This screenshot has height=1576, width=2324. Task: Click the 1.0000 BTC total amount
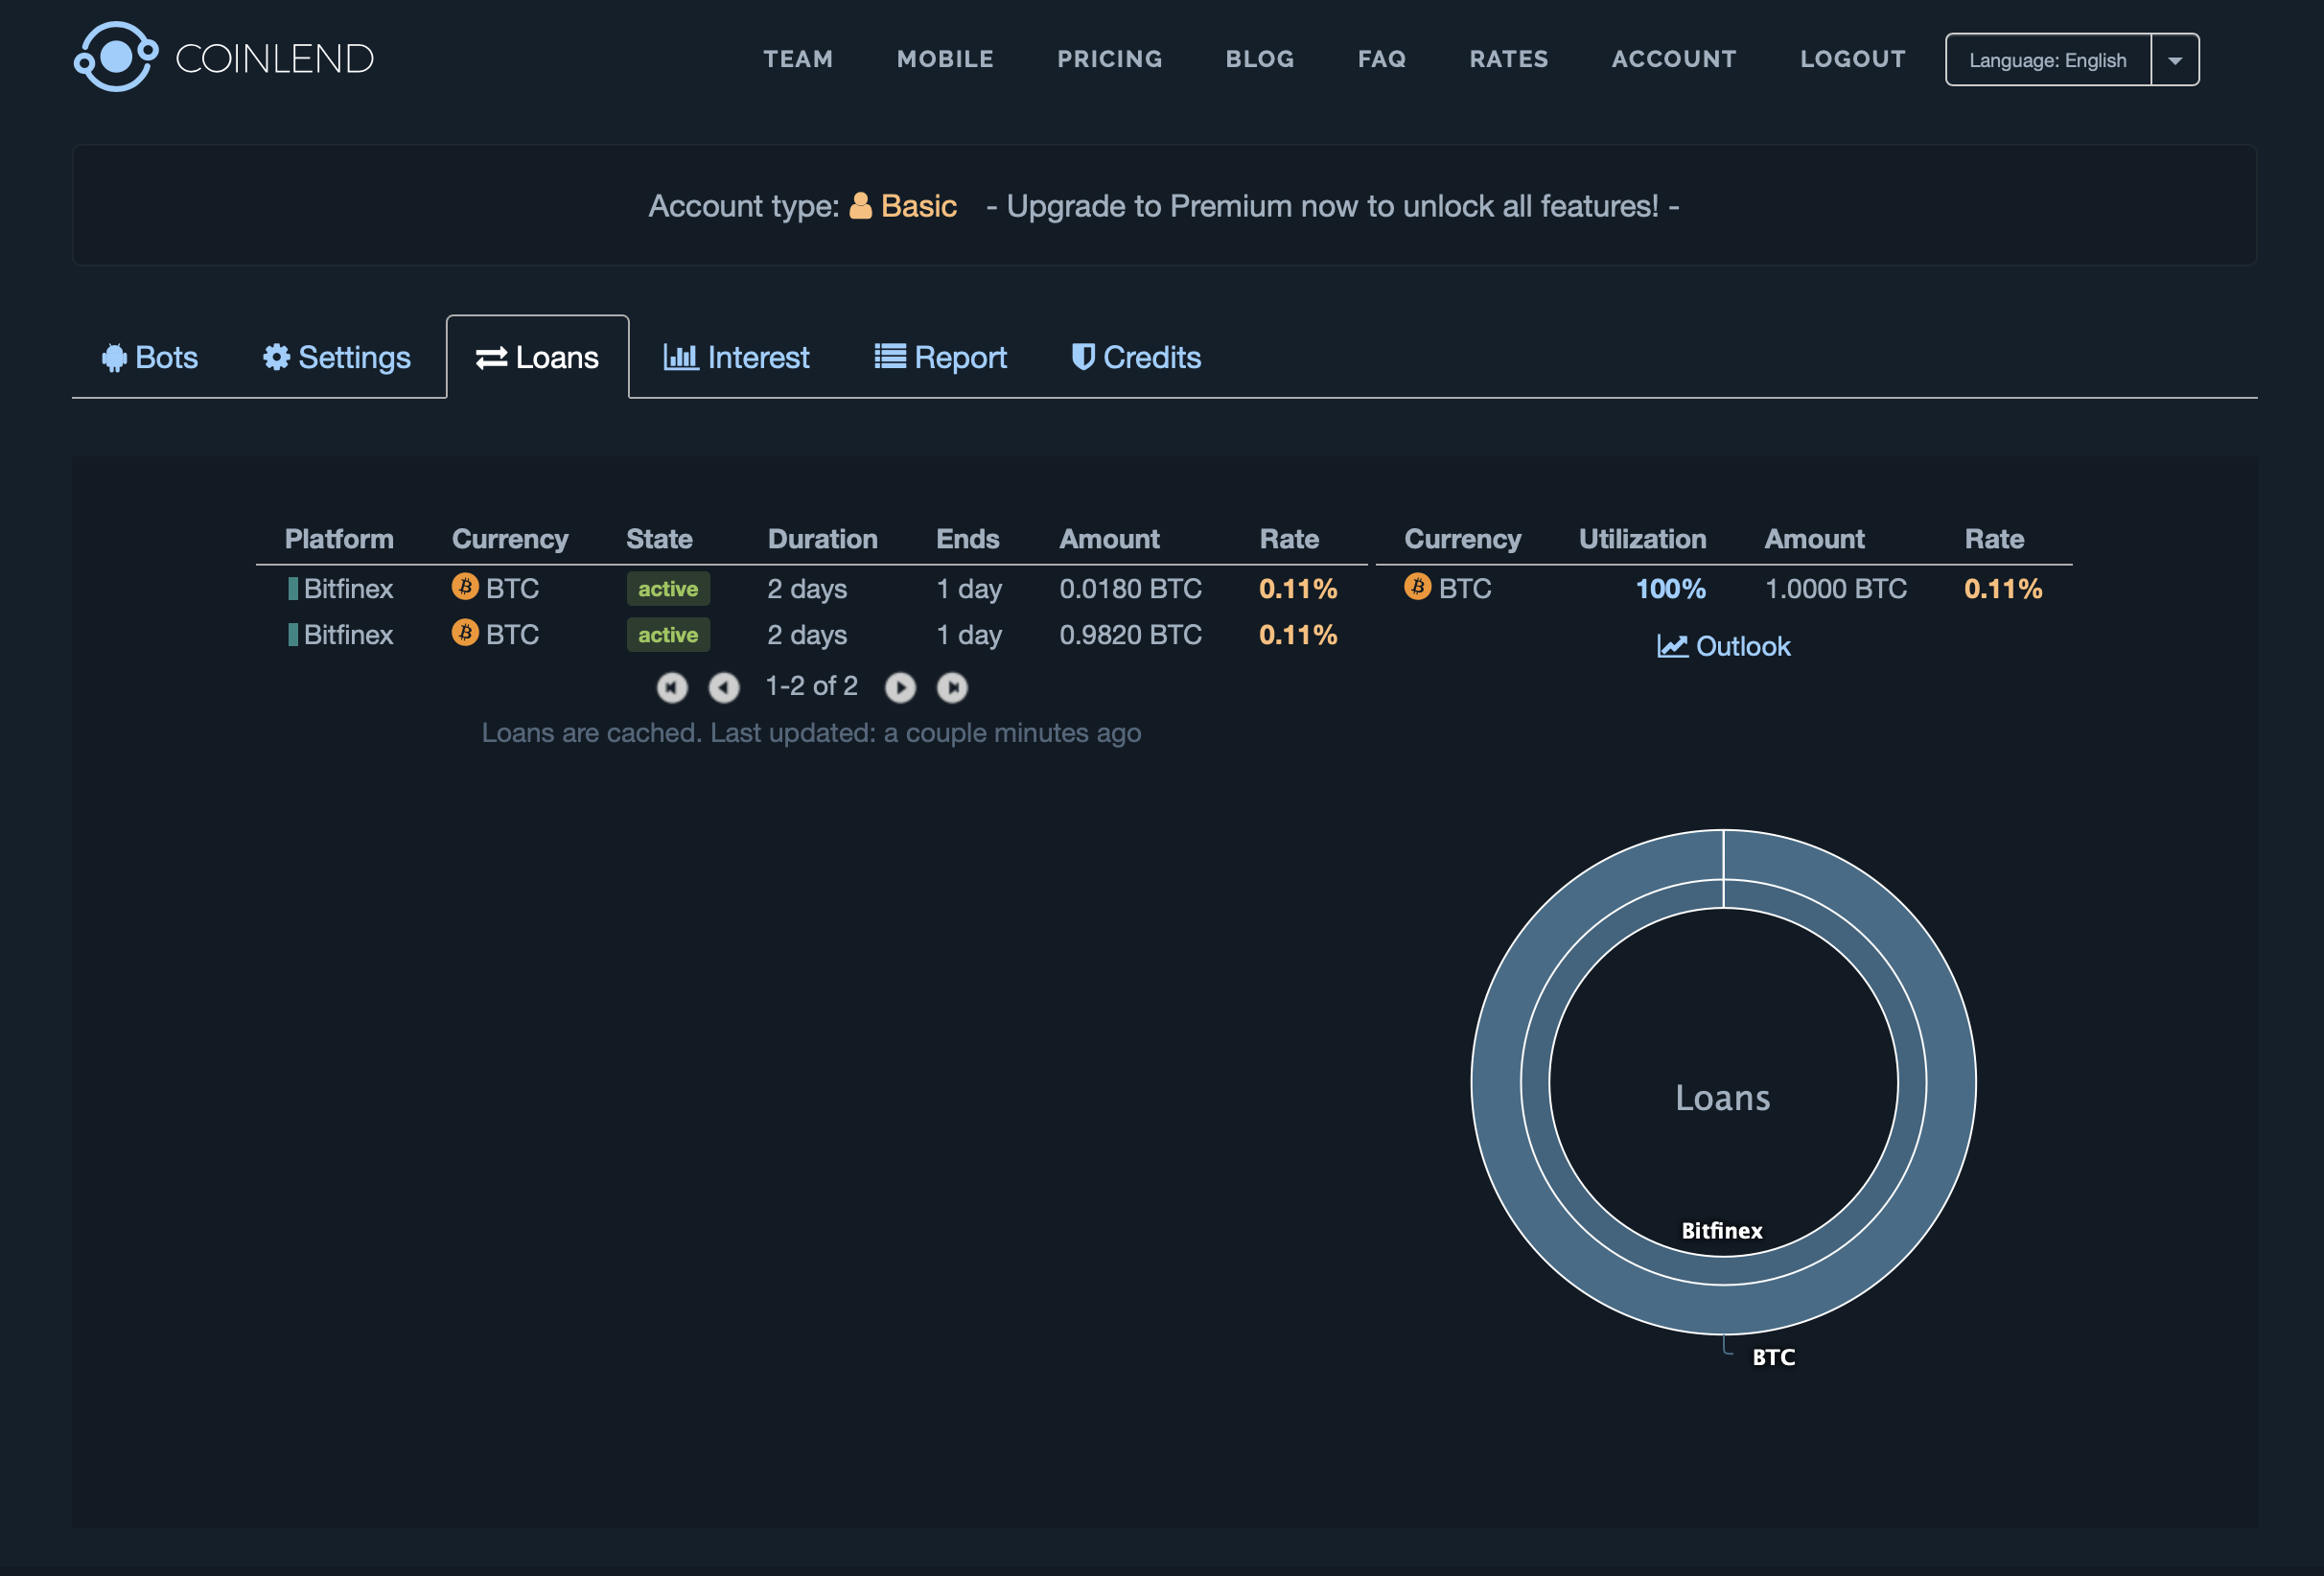1835,588
